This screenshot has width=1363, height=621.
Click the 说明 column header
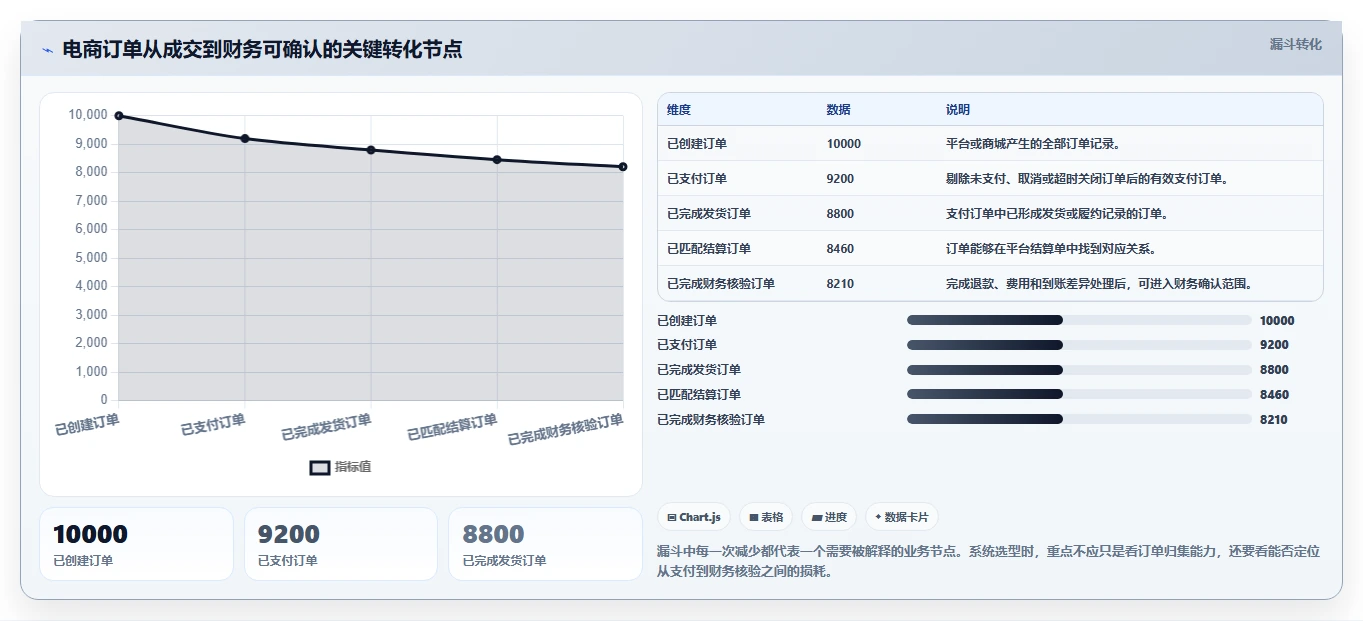(958, 110)
